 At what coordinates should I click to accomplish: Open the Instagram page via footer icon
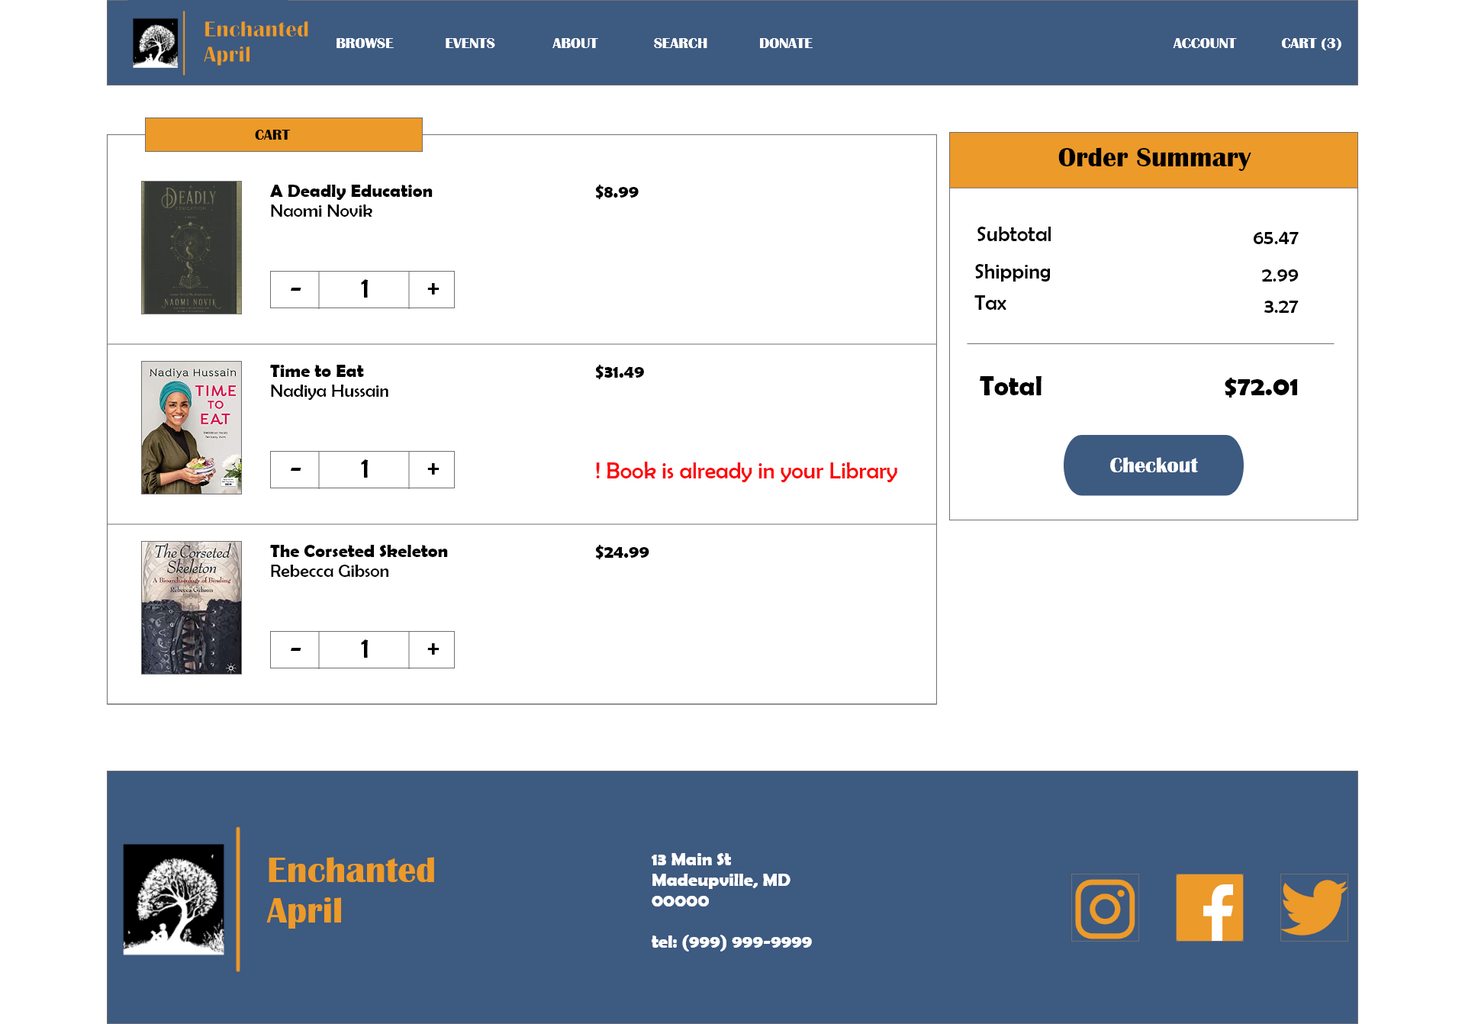pyautogui.click(x=1104, y=908)
